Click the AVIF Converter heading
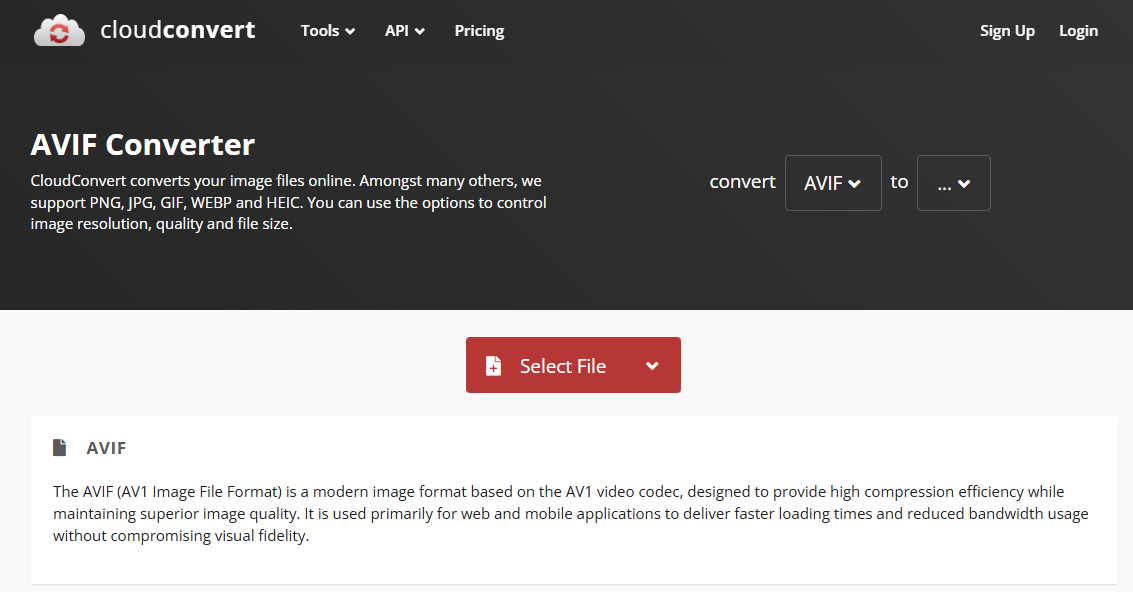This screenshot has height=592, width=1133. click(x=142, y=144)
